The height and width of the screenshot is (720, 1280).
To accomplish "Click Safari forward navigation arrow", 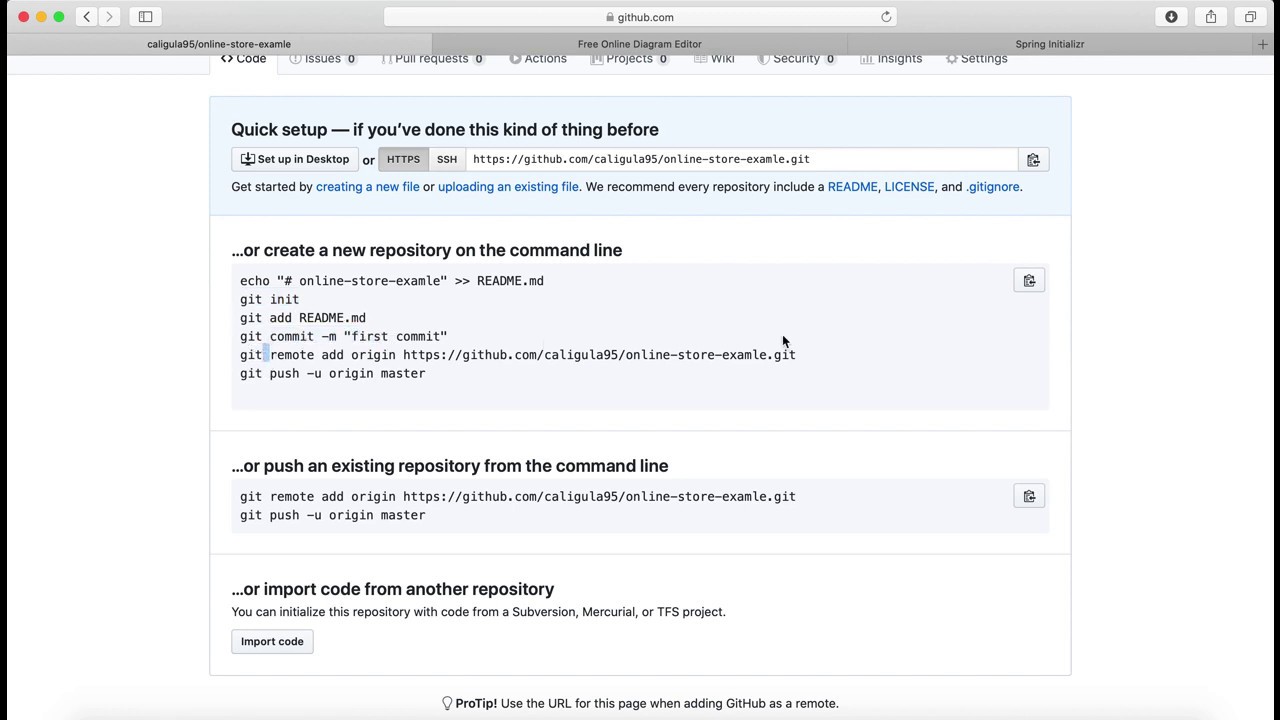I will 110,16.
